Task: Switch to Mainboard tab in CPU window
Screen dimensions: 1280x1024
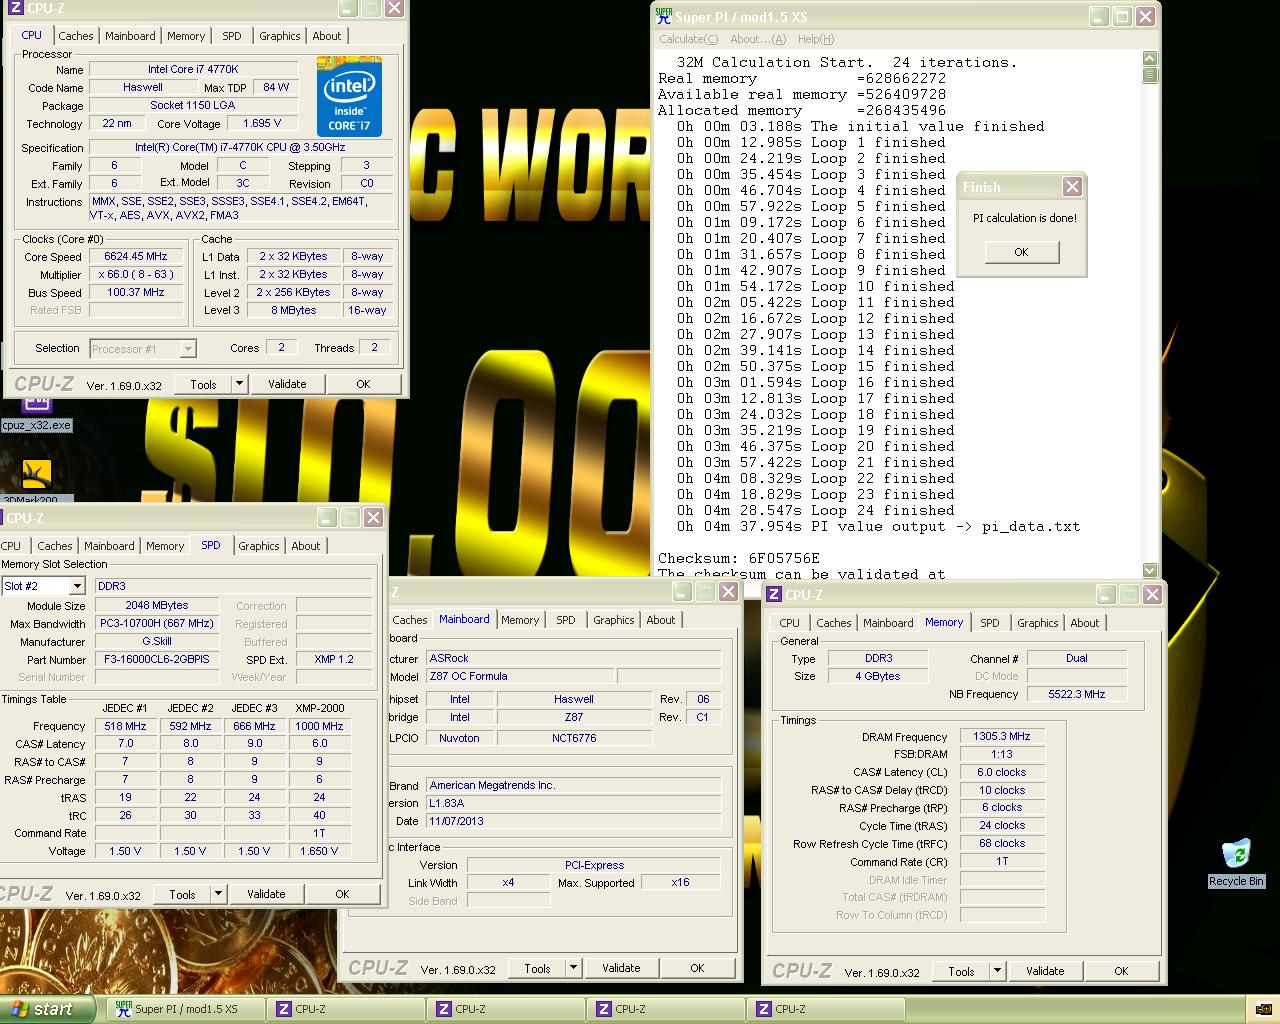Action: pos(131,36)
